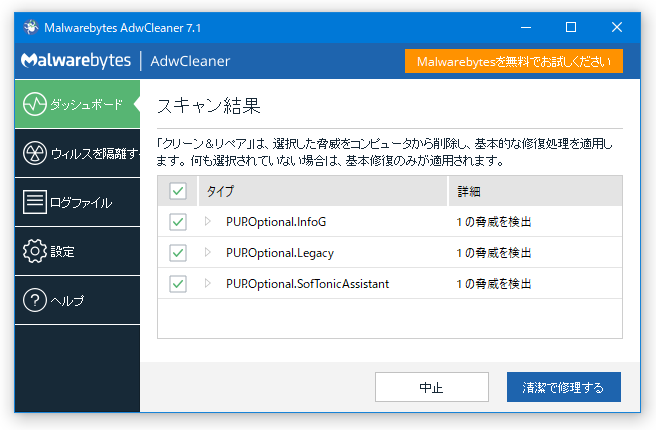Click the quarantine radiation icon in sidebar
Viewport: 656px width, 430px height.
(35, 153)
